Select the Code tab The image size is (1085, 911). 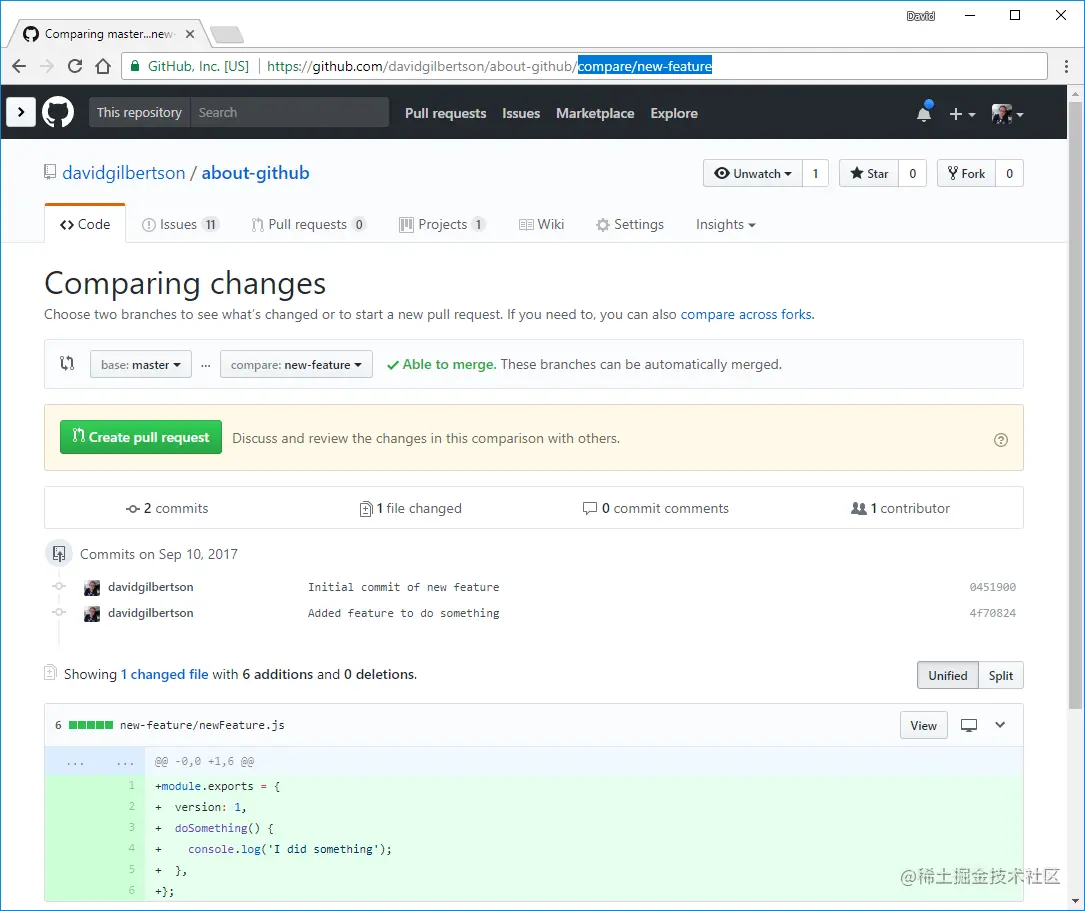click(x=85, y=224)
